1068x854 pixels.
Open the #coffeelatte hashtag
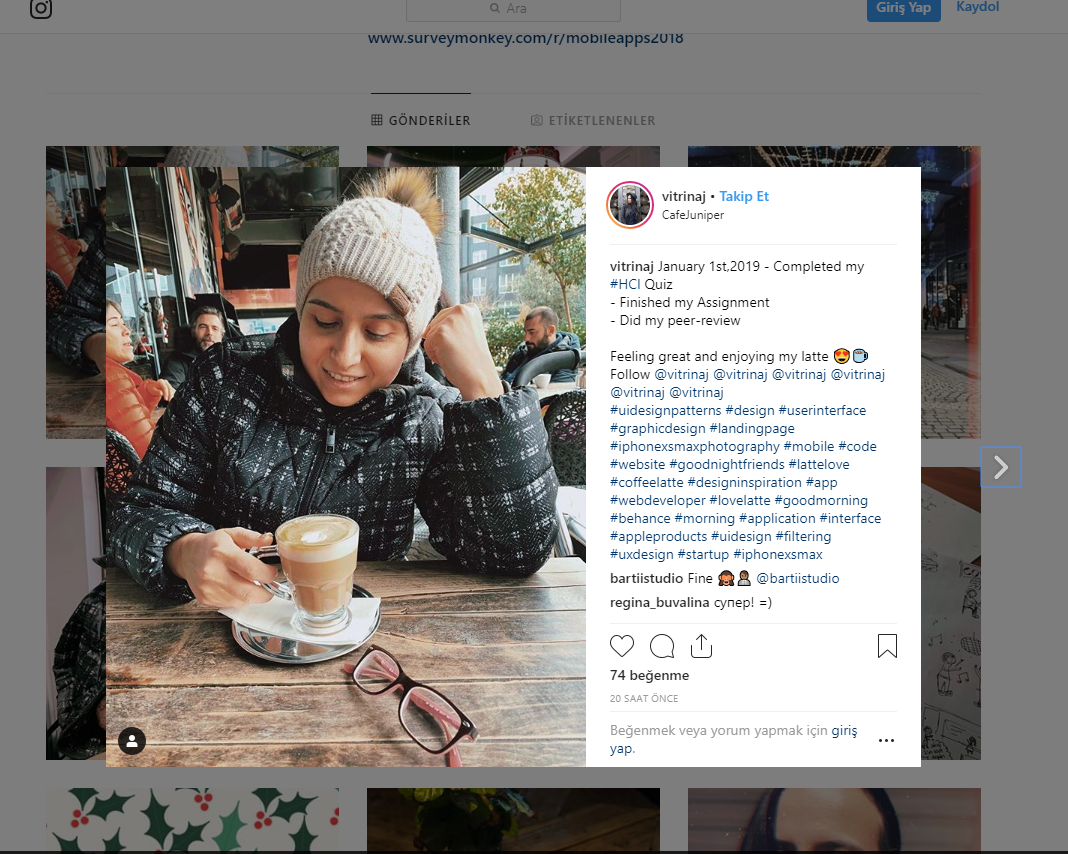pyautogui.click(x=646, y=482)
